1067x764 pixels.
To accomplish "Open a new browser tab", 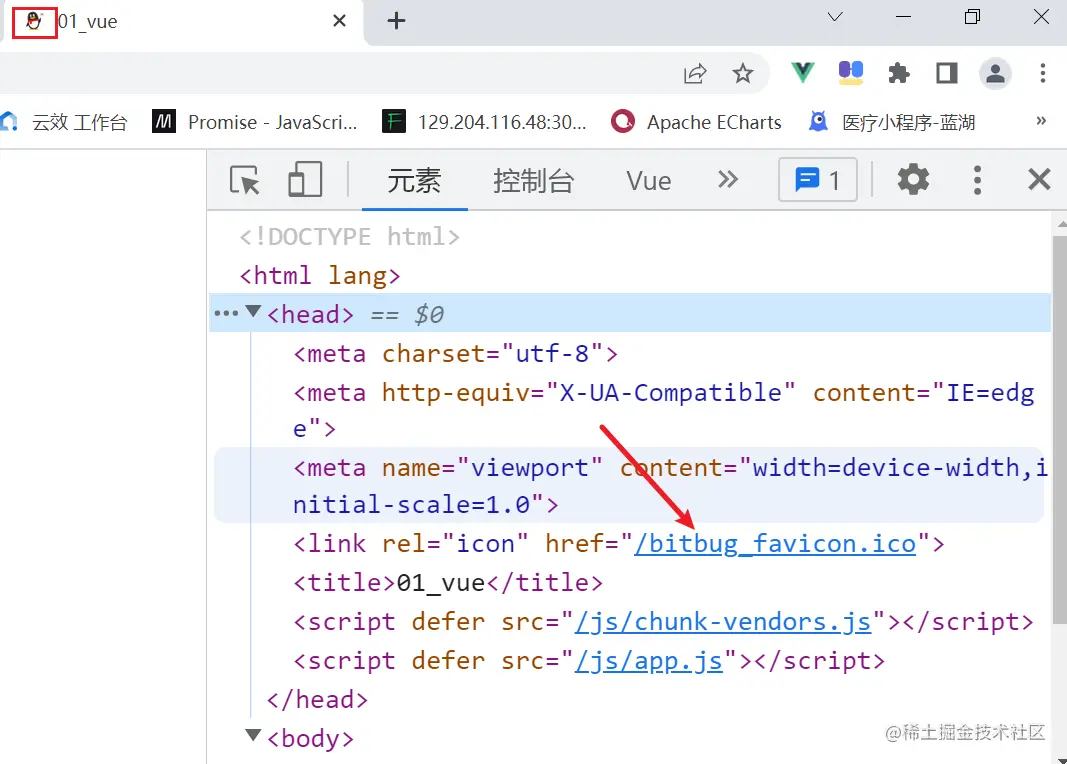I will (x=396, y=21).
